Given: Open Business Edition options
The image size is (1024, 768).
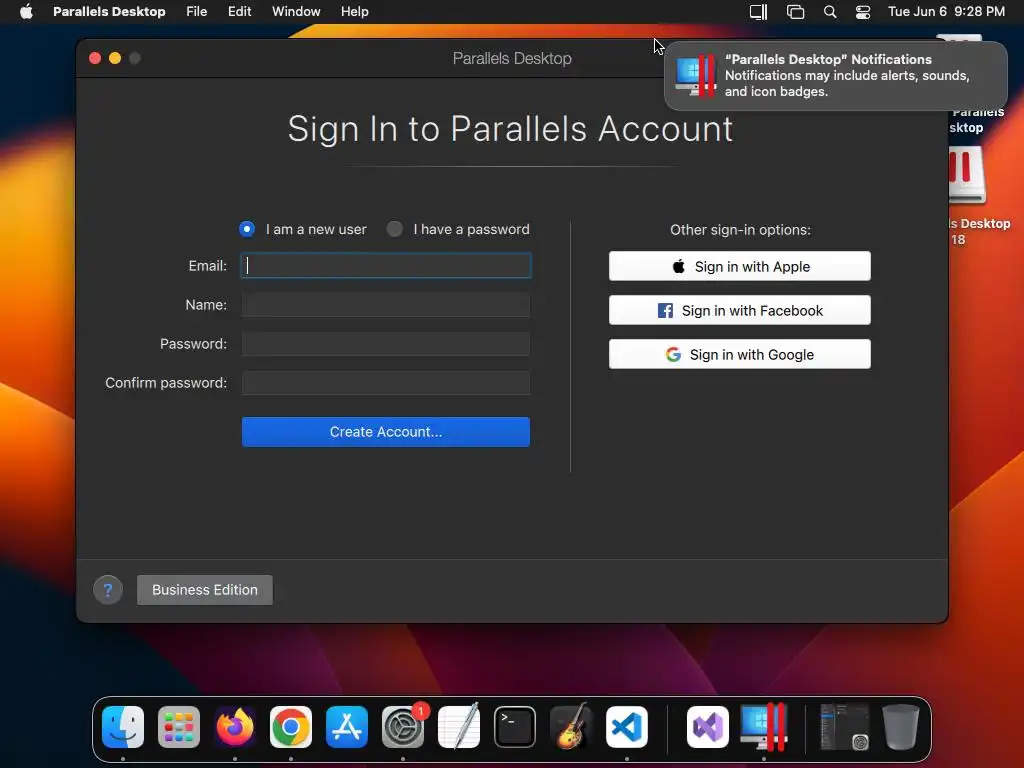Looking at the screenshot, I should tap(205, 590).
